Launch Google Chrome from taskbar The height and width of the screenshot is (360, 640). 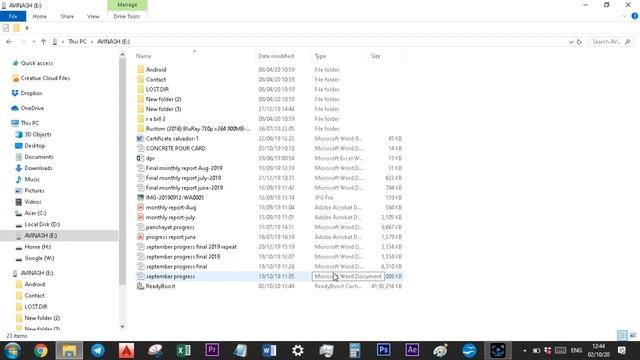[x=40, y=351]
